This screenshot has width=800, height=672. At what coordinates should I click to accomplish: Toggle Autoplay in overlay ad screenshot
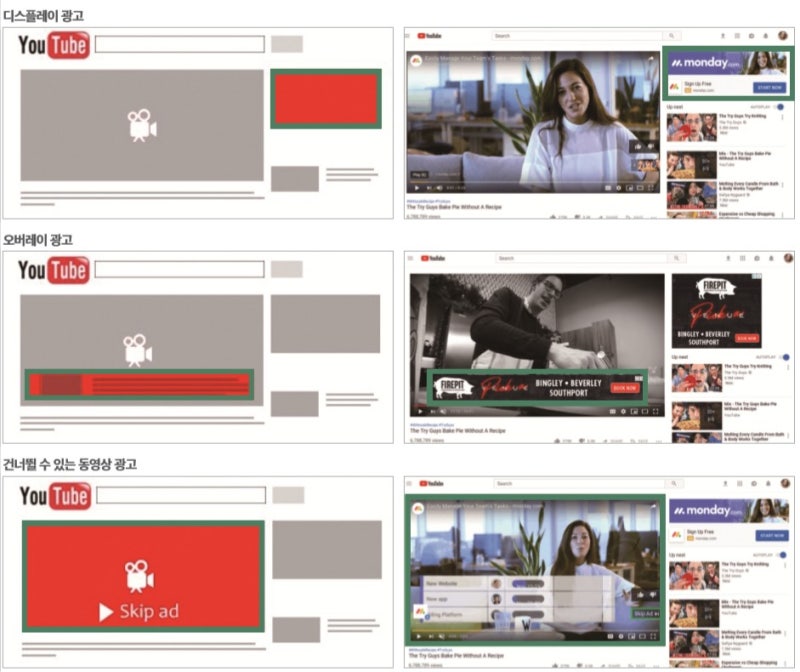point(785,357)
